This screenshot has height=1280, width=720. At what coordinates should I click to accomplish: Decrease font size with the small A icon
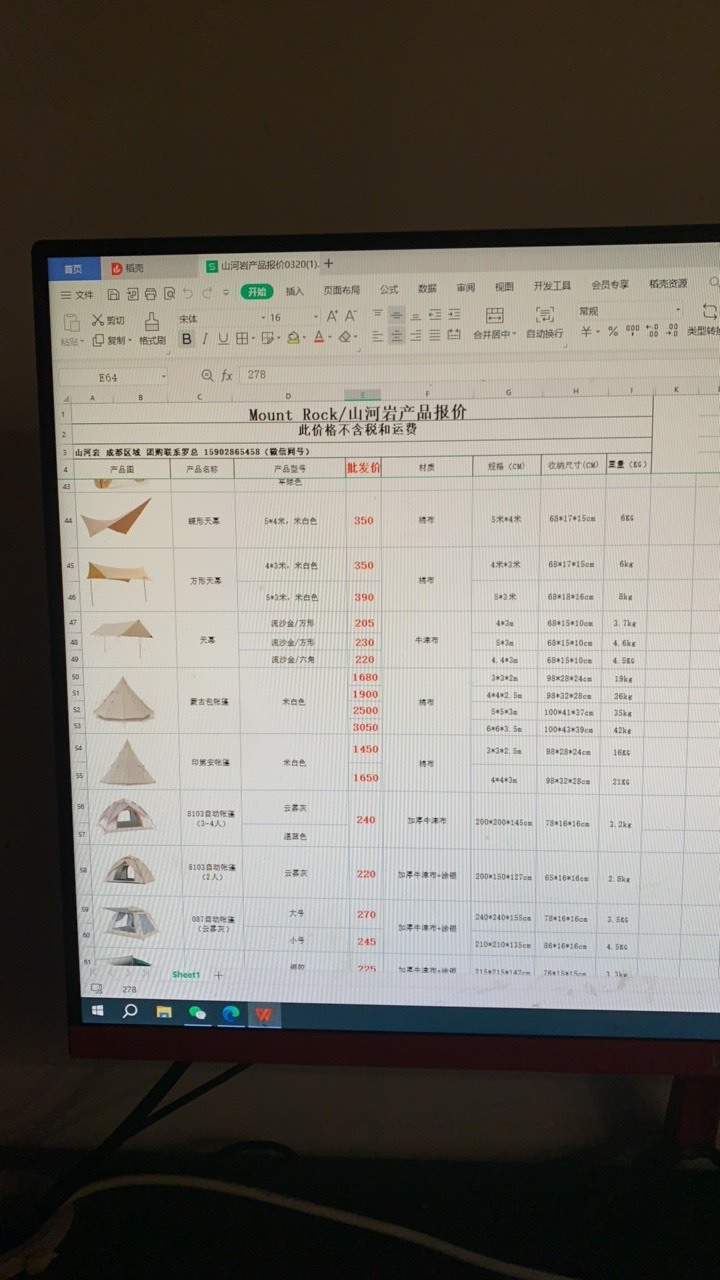pyautogui.click(x=350, y=316)
